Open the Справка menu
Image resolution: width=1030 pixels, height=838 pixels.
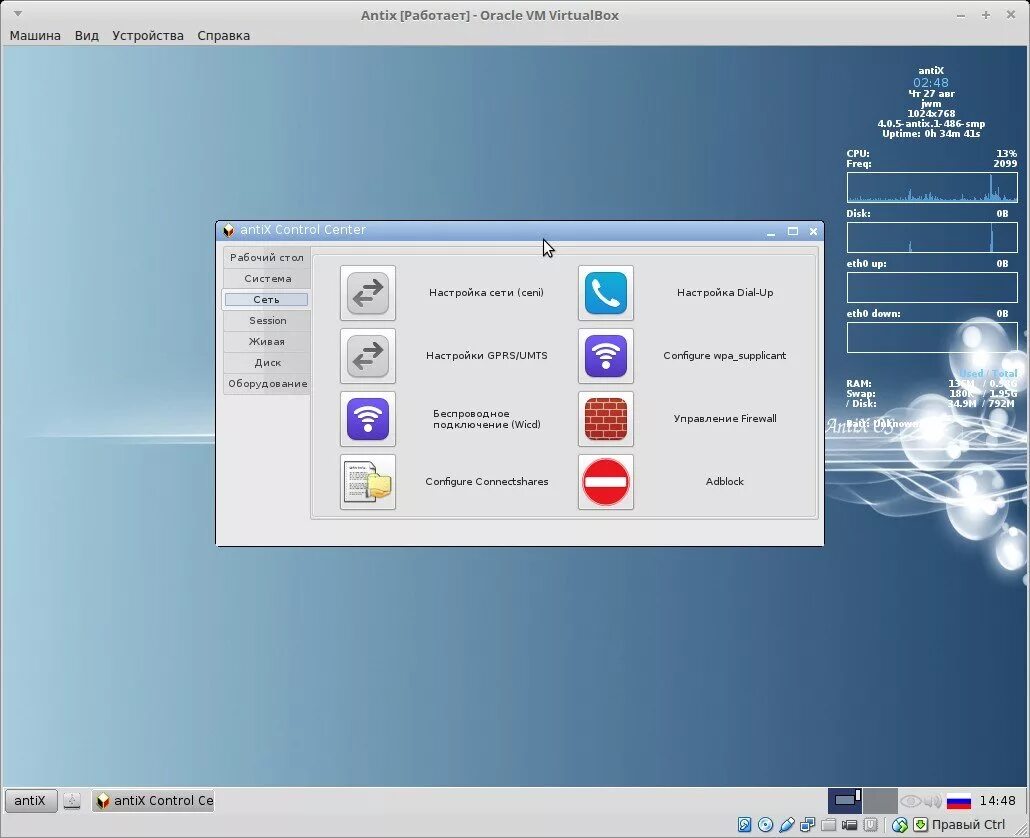223,35
